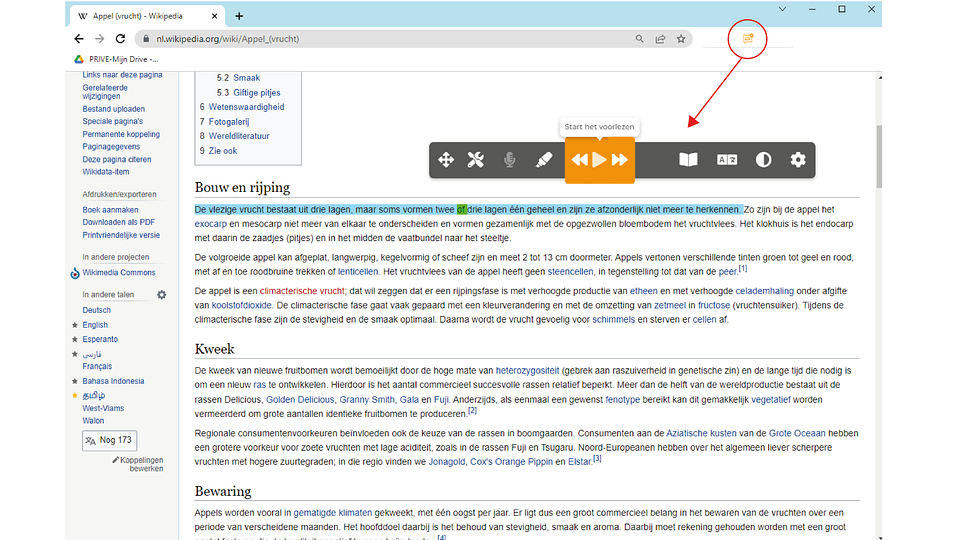Screen dimensions: 960x540
Task: Open the book dictionary icon
Action: (688, 160)
